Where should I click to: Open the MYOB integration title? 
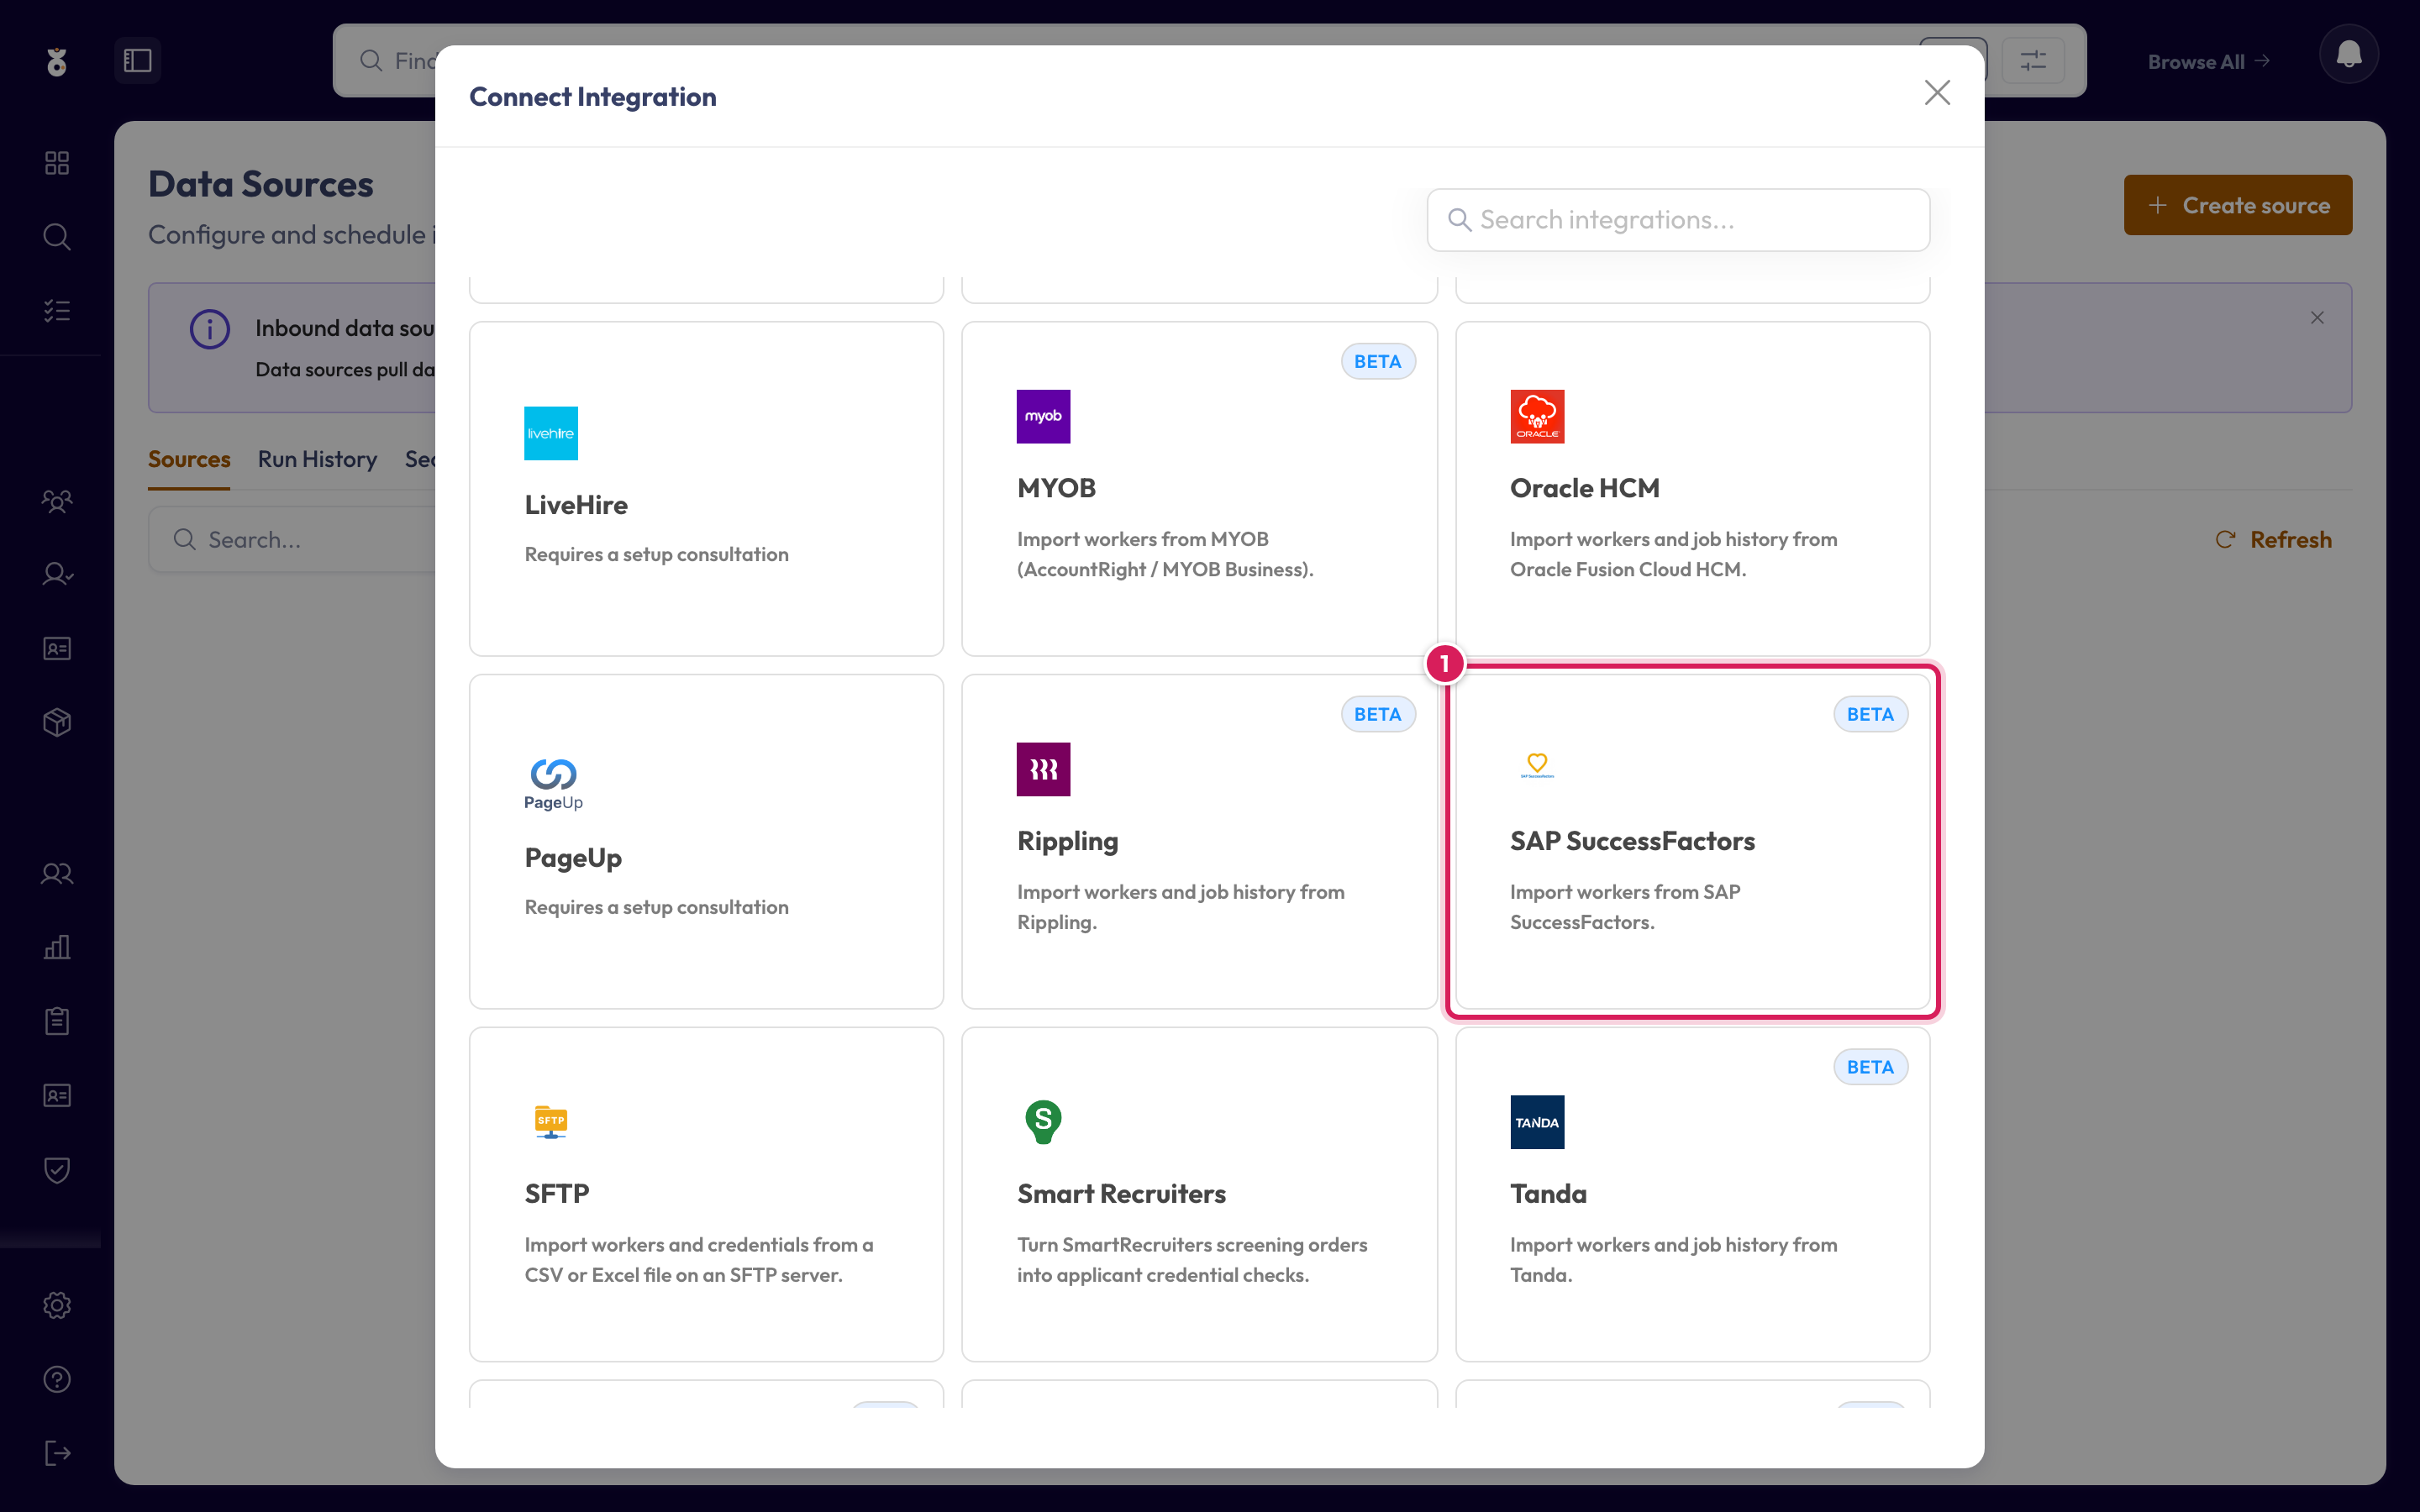(x=1056, y=488)
